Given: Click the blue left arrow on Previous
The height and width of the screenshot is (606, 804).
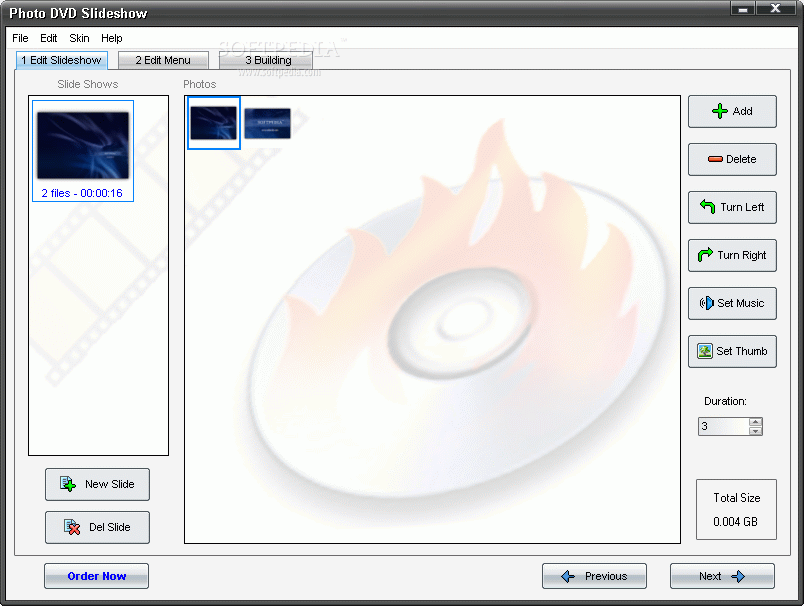Looking at the screenshot, I should 568,576.
